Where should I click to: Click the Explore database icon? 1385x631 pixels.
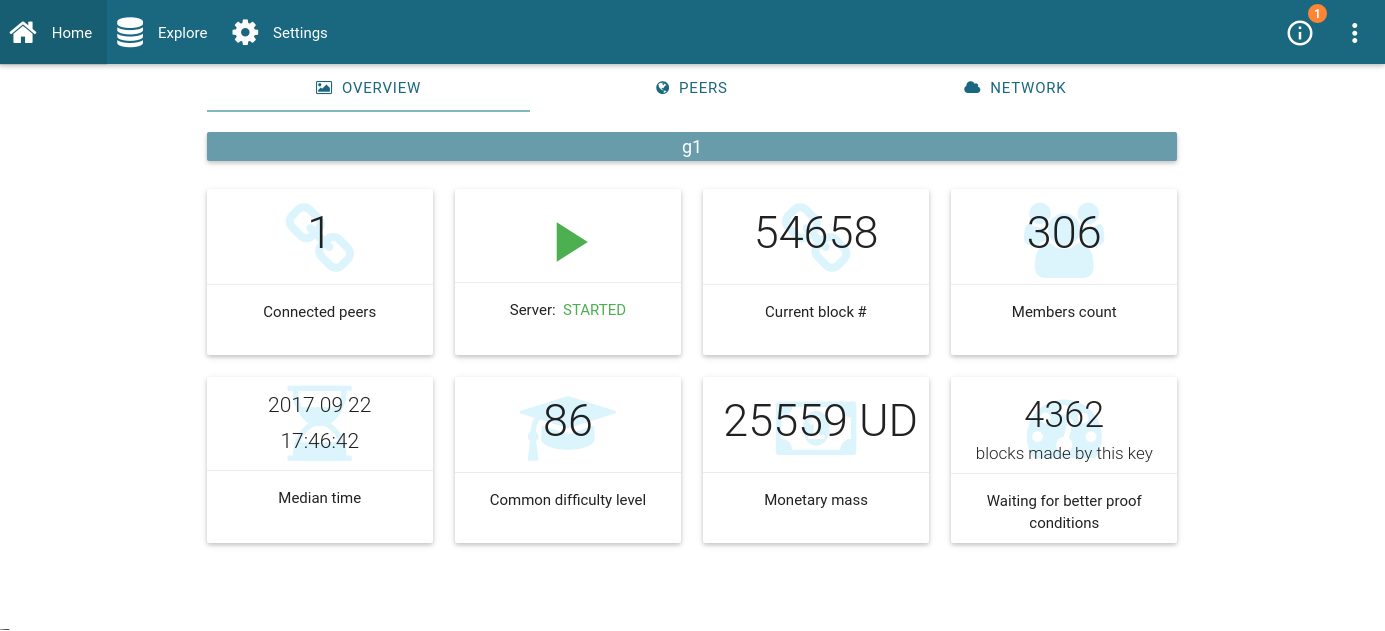coord(130,33)
